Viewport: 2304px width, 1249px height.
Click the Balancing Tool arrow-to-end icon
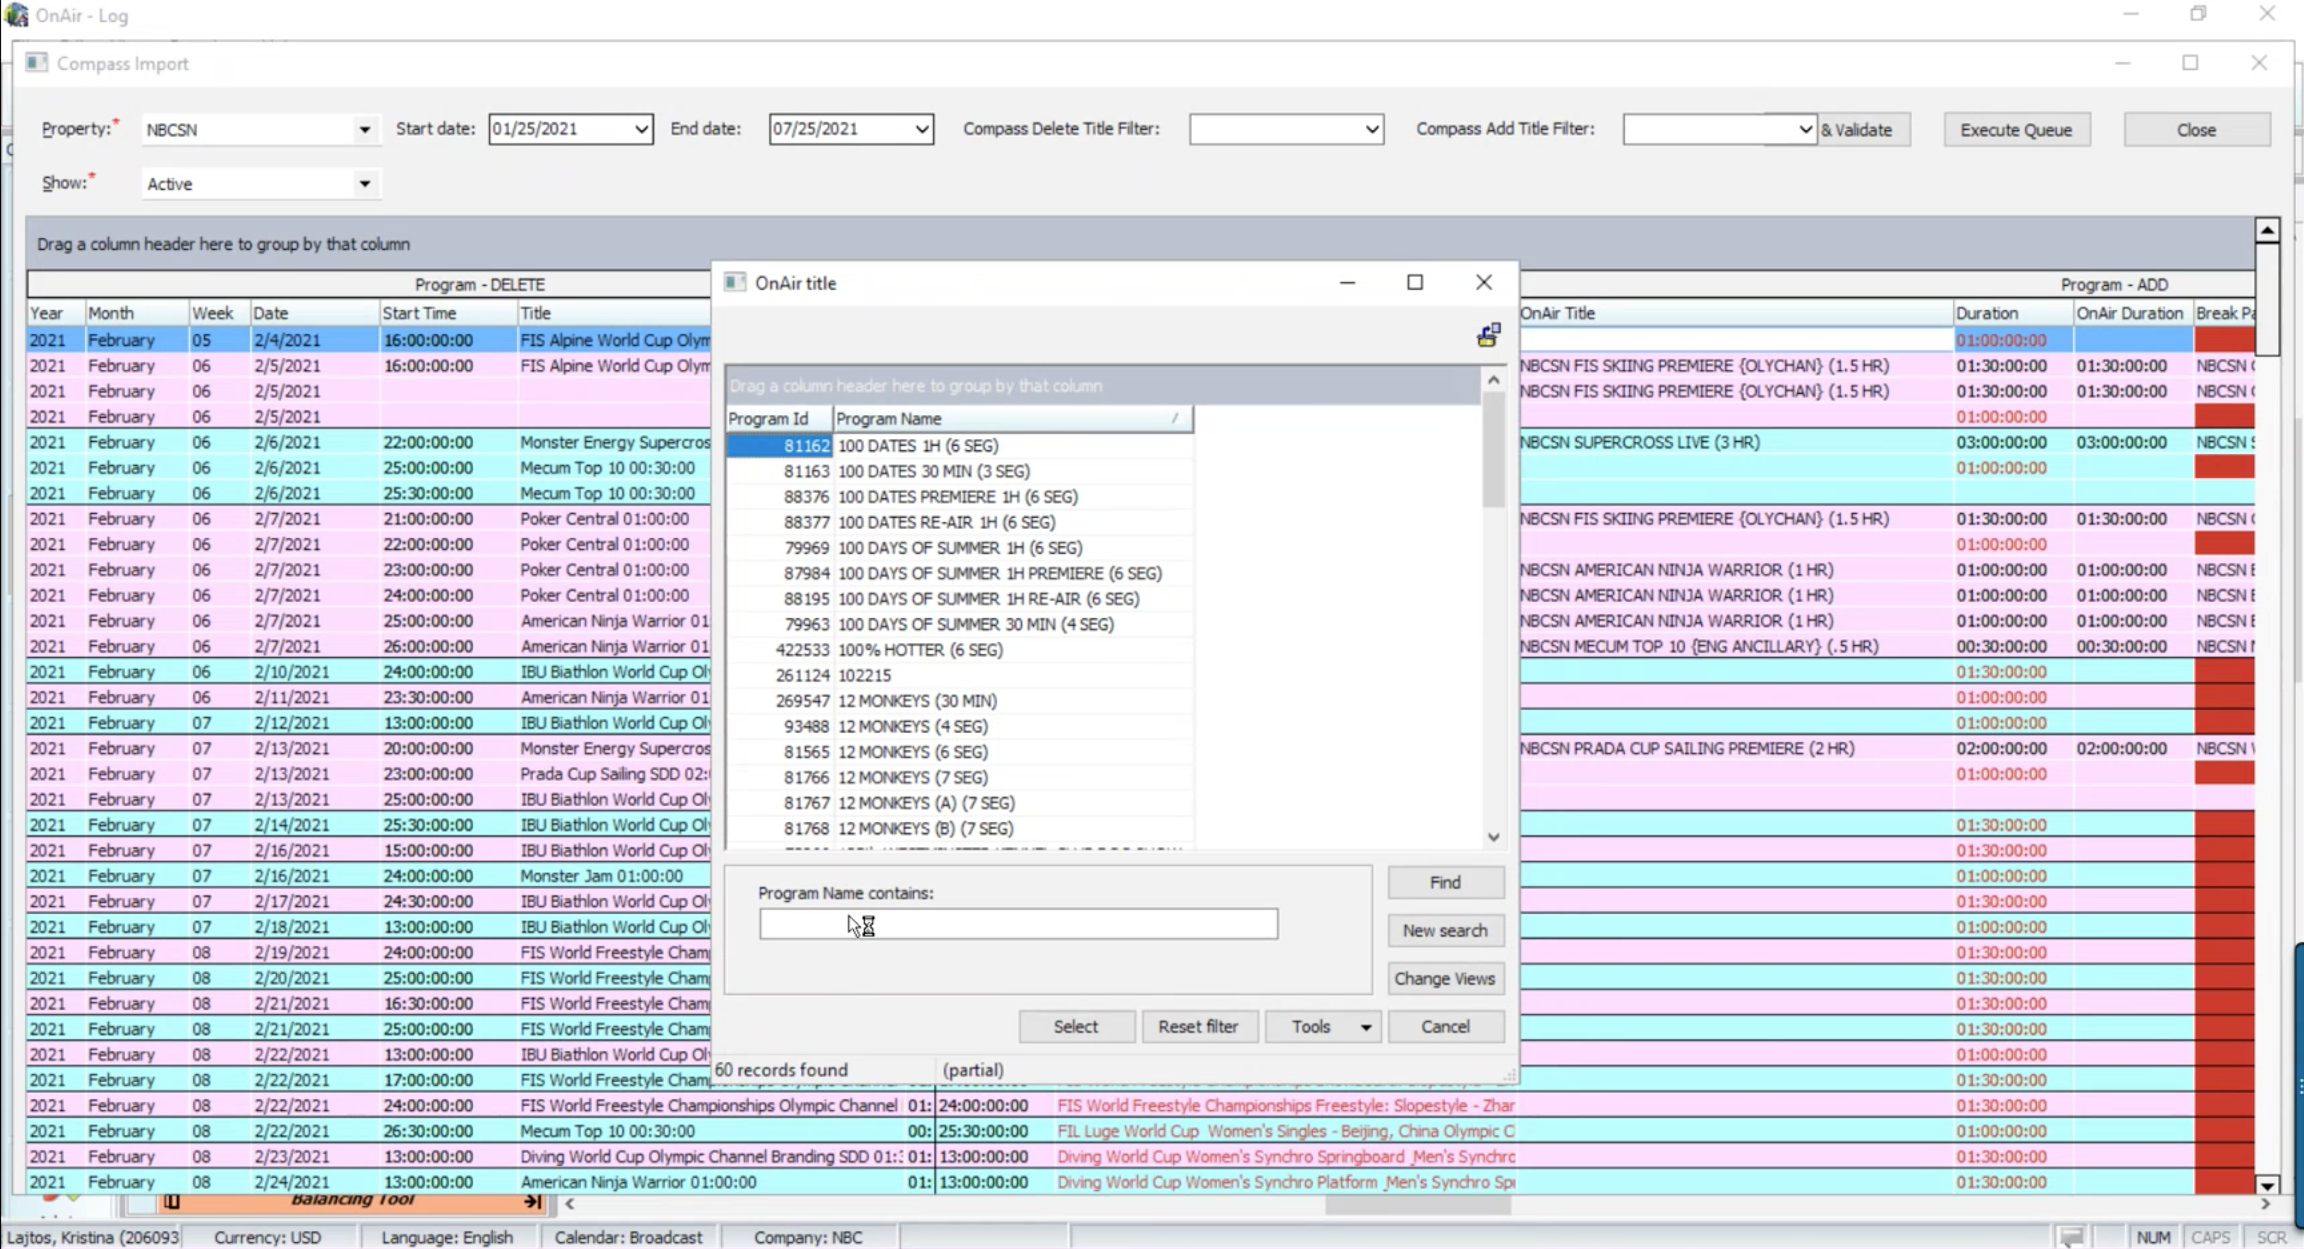click(532, 1201)
